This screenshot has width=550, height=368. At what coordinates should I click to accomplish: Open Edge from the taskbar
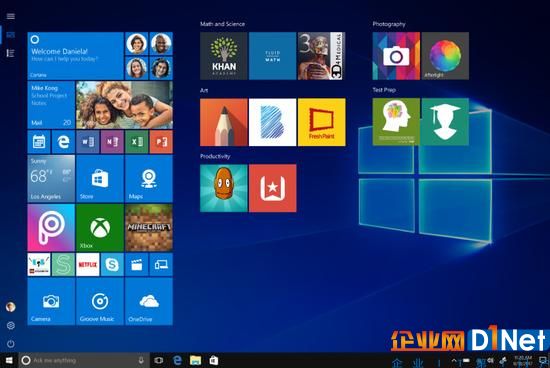click(177, 360)
